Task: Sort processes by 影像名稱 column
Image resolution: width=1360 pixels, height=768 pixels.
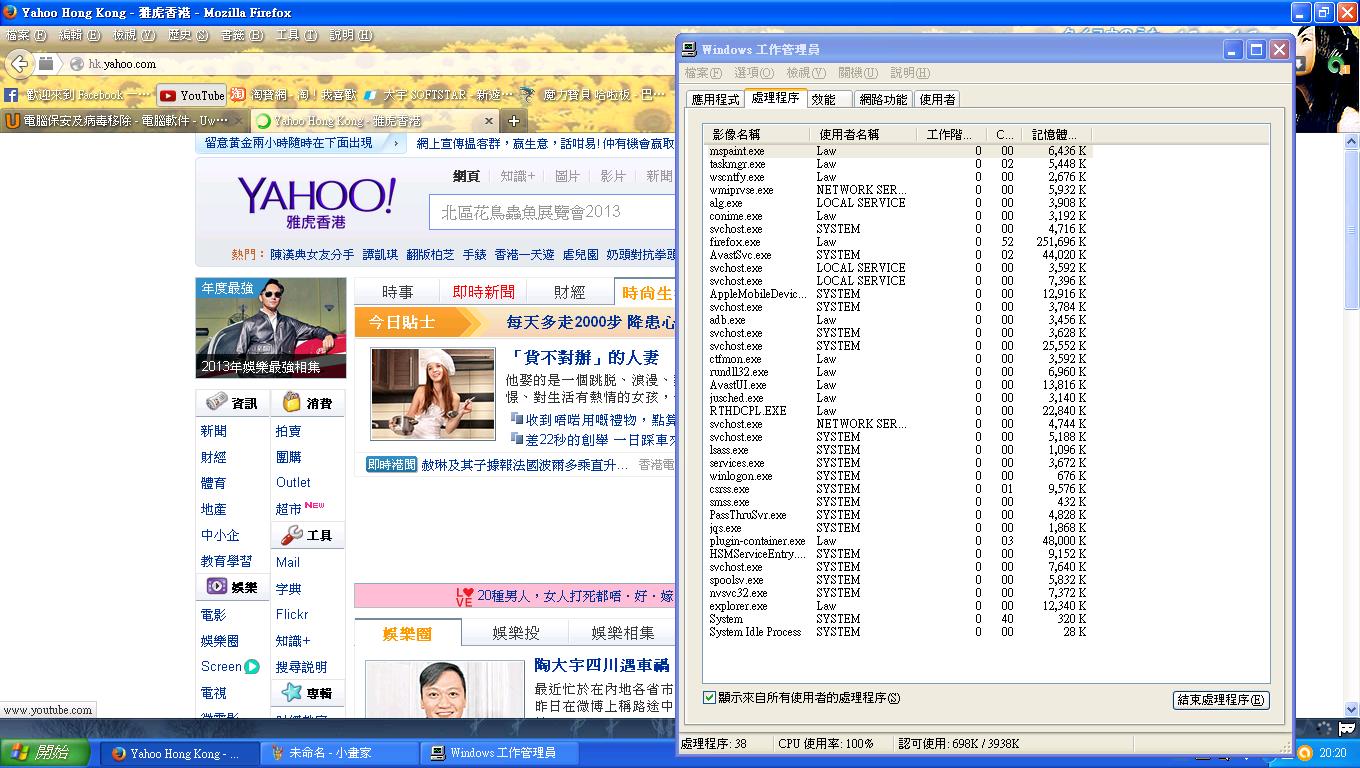Action: (x=757, y=134)
